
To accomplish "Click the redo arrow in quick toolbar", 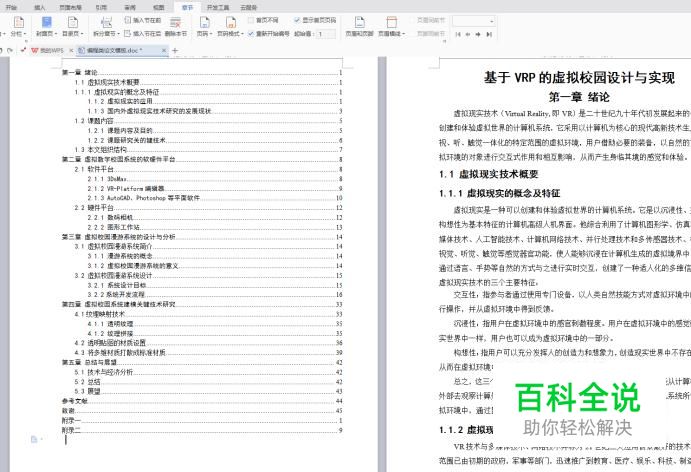I will (x=10, y=51).
